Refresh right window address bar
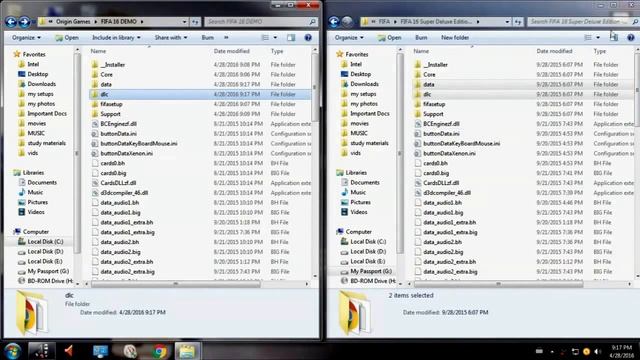This screenshot has height=360, width=640. pyautogui.click(x=518, y=22)
